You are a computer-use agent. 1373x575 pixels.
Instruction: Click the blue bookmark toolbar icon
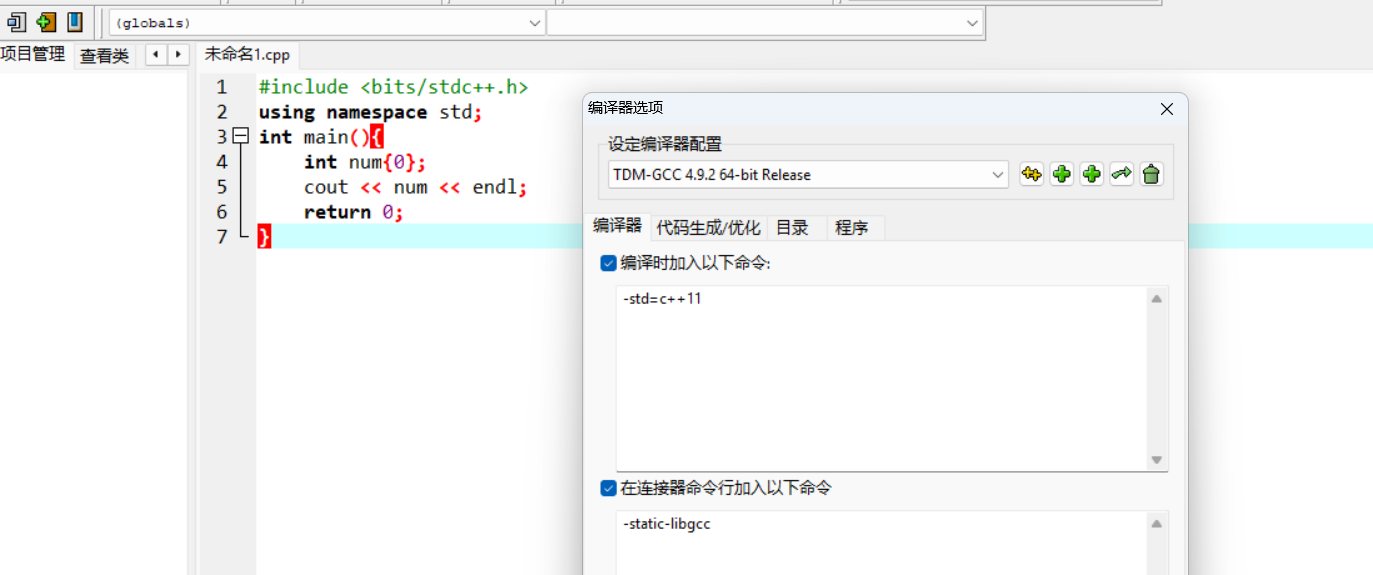75,22
